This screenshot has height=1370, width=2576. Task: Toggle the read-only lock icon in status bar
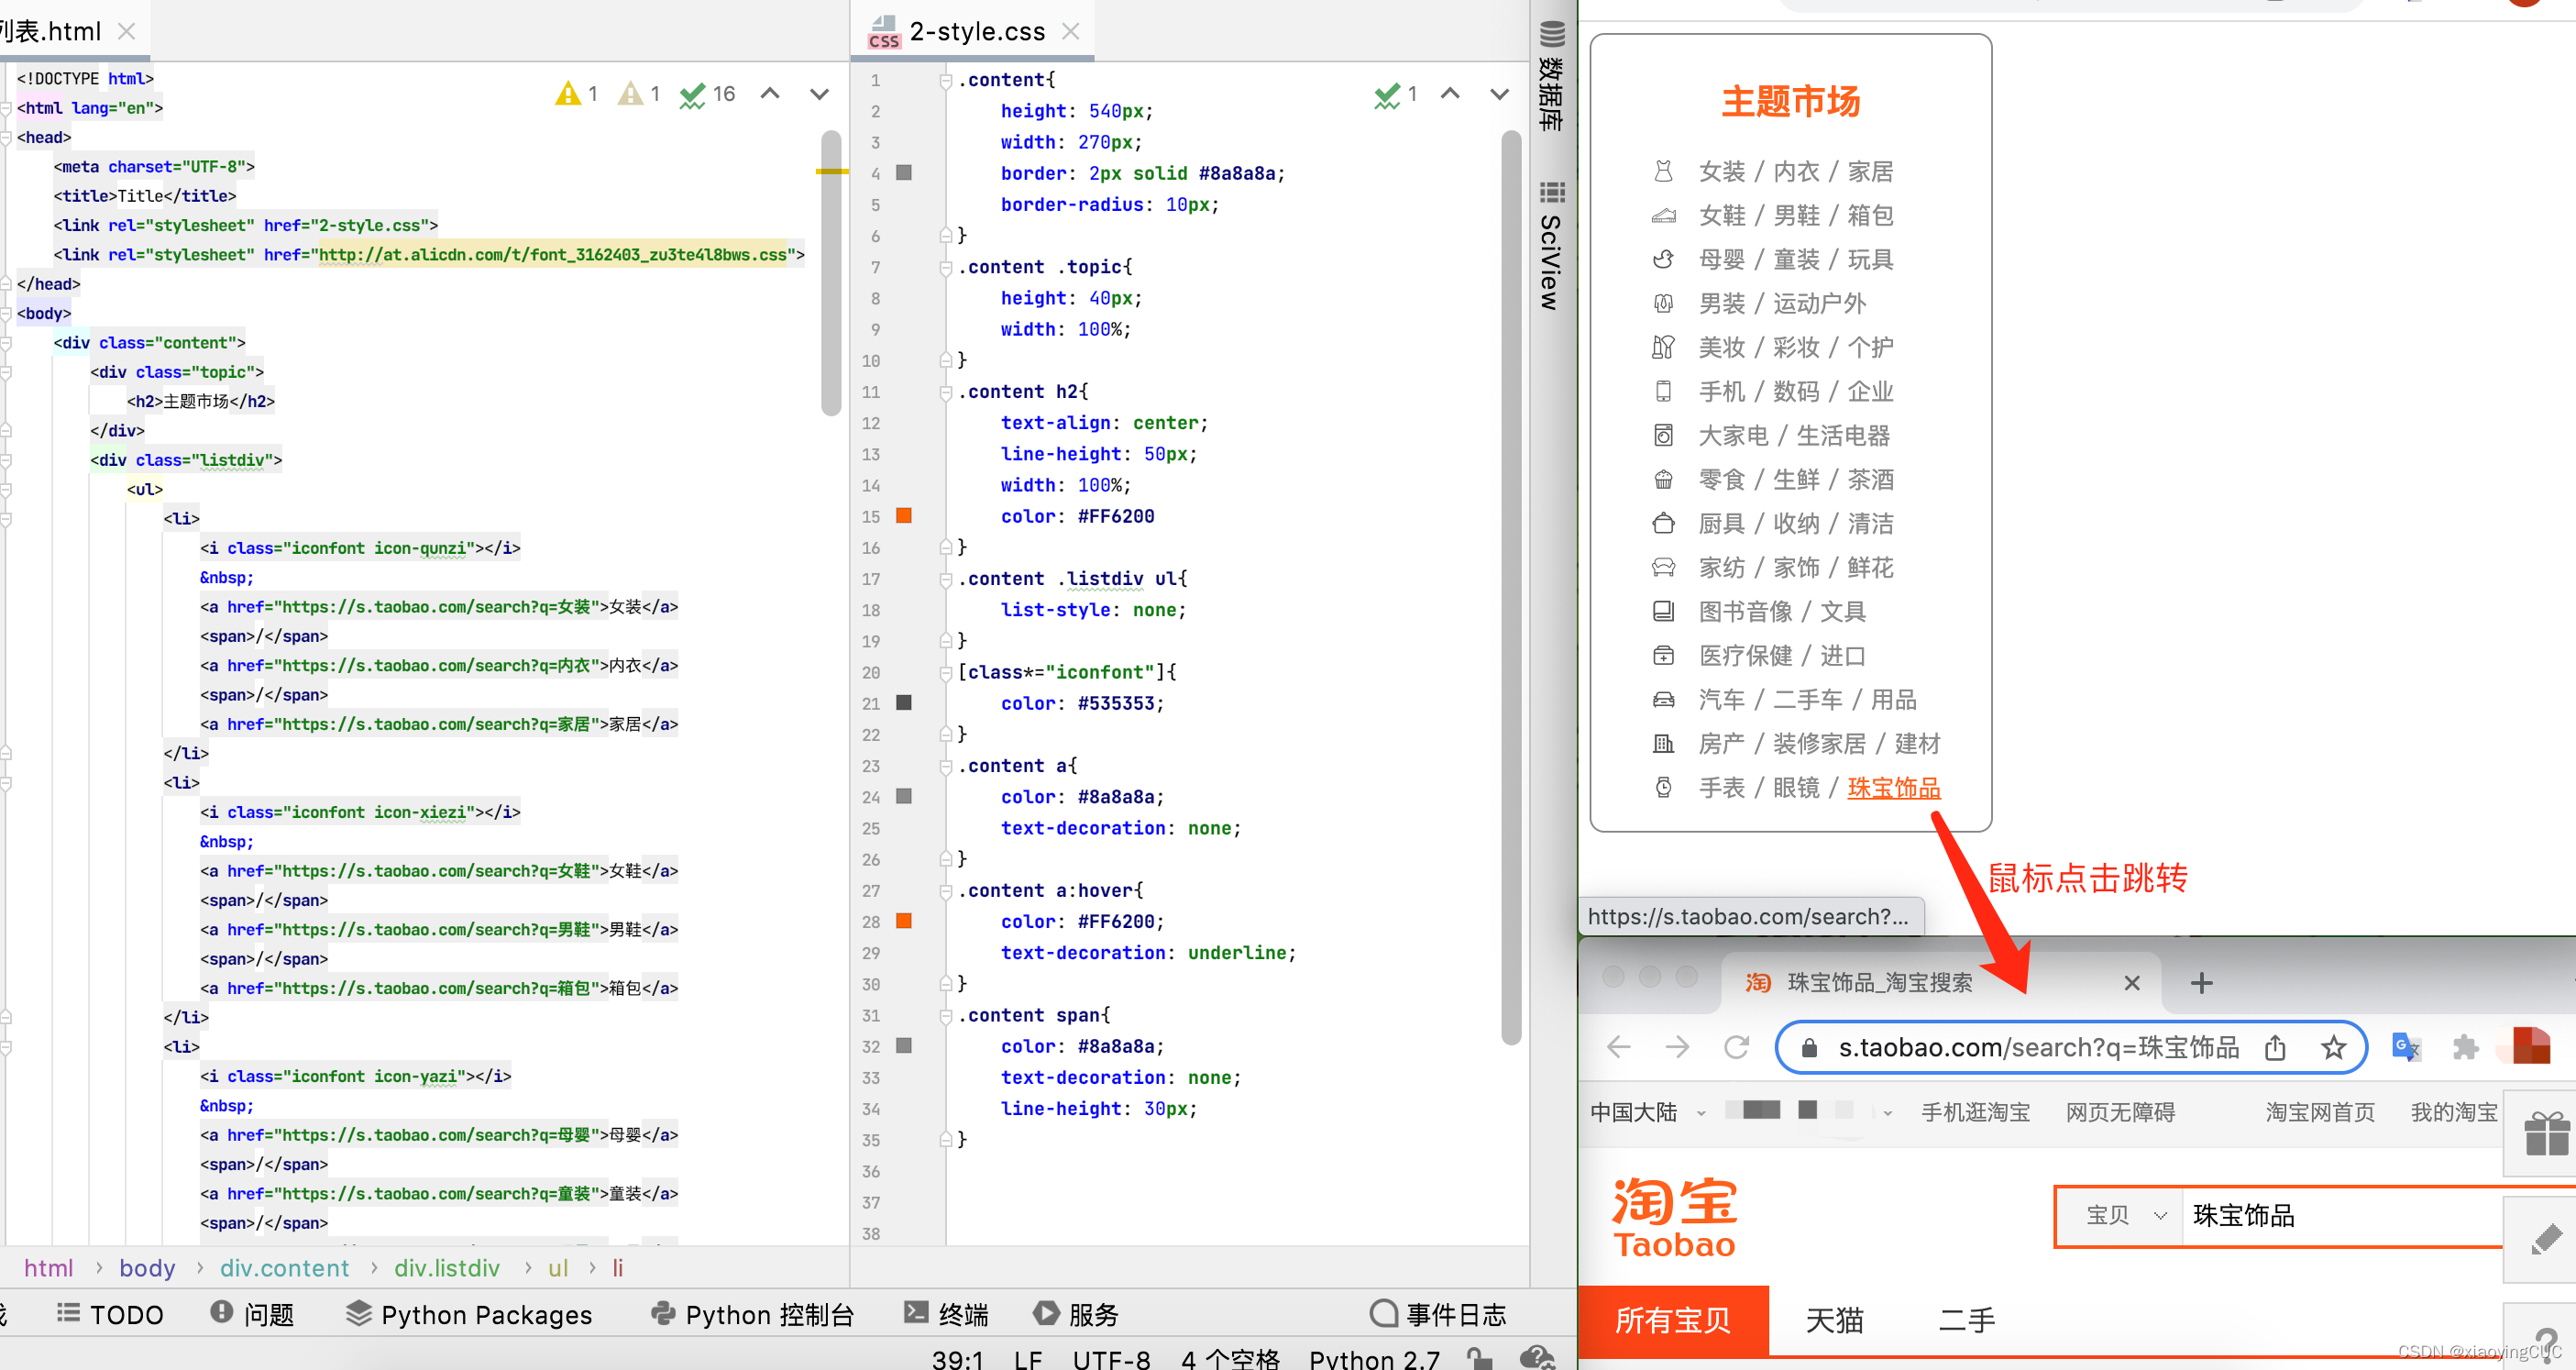point(1479,1359)
